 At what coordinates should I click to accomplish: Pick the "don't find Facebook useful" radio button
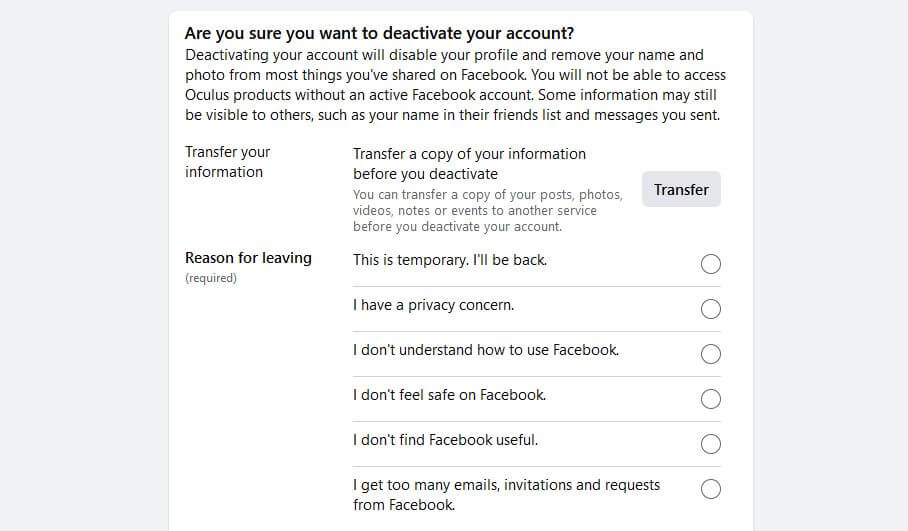tap(711, 444)
